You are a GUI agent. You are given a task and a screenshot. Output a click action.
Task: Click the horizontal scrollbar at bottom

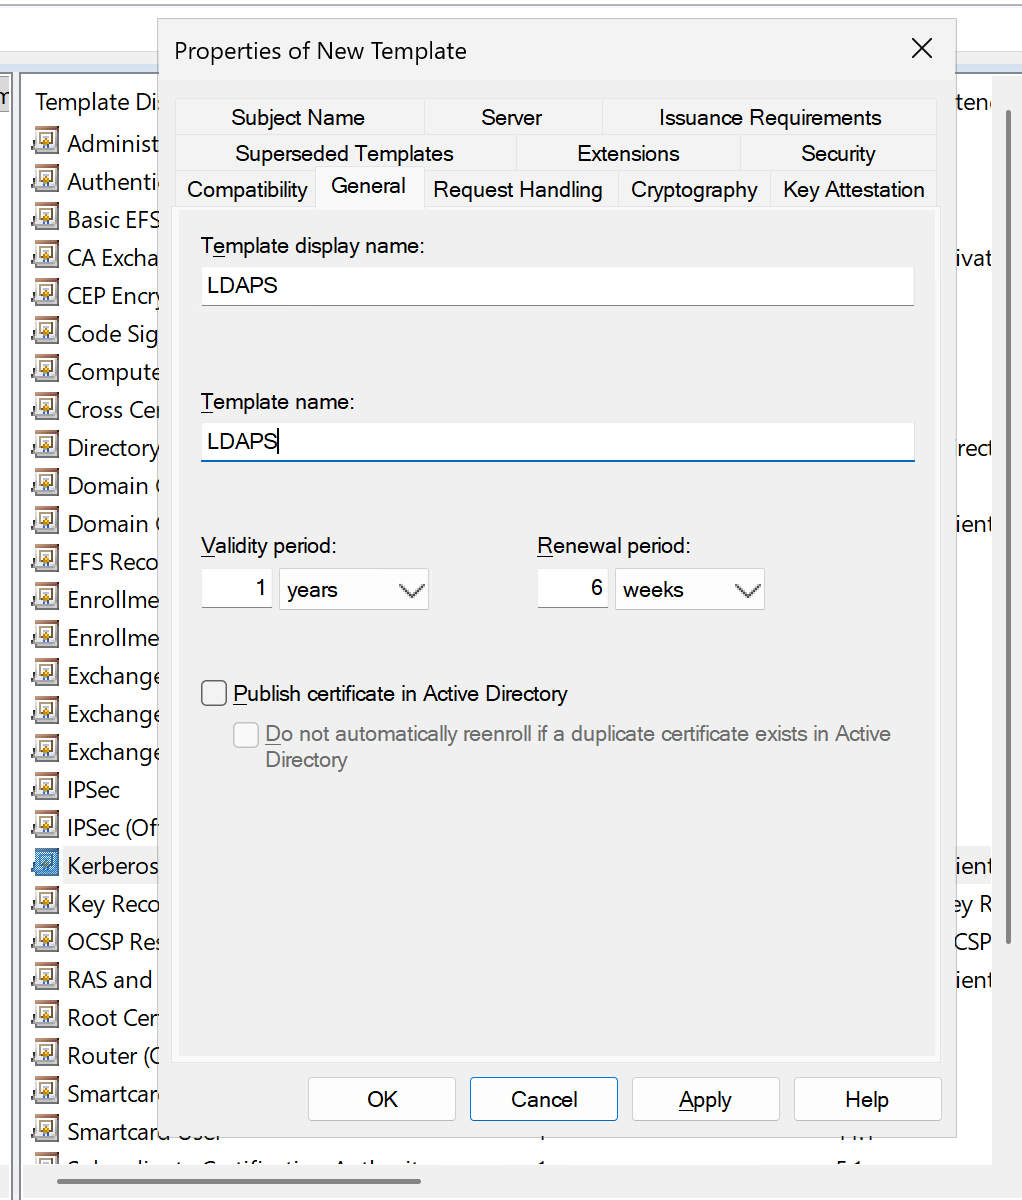pyautogui.click(x=238, y=1181)
